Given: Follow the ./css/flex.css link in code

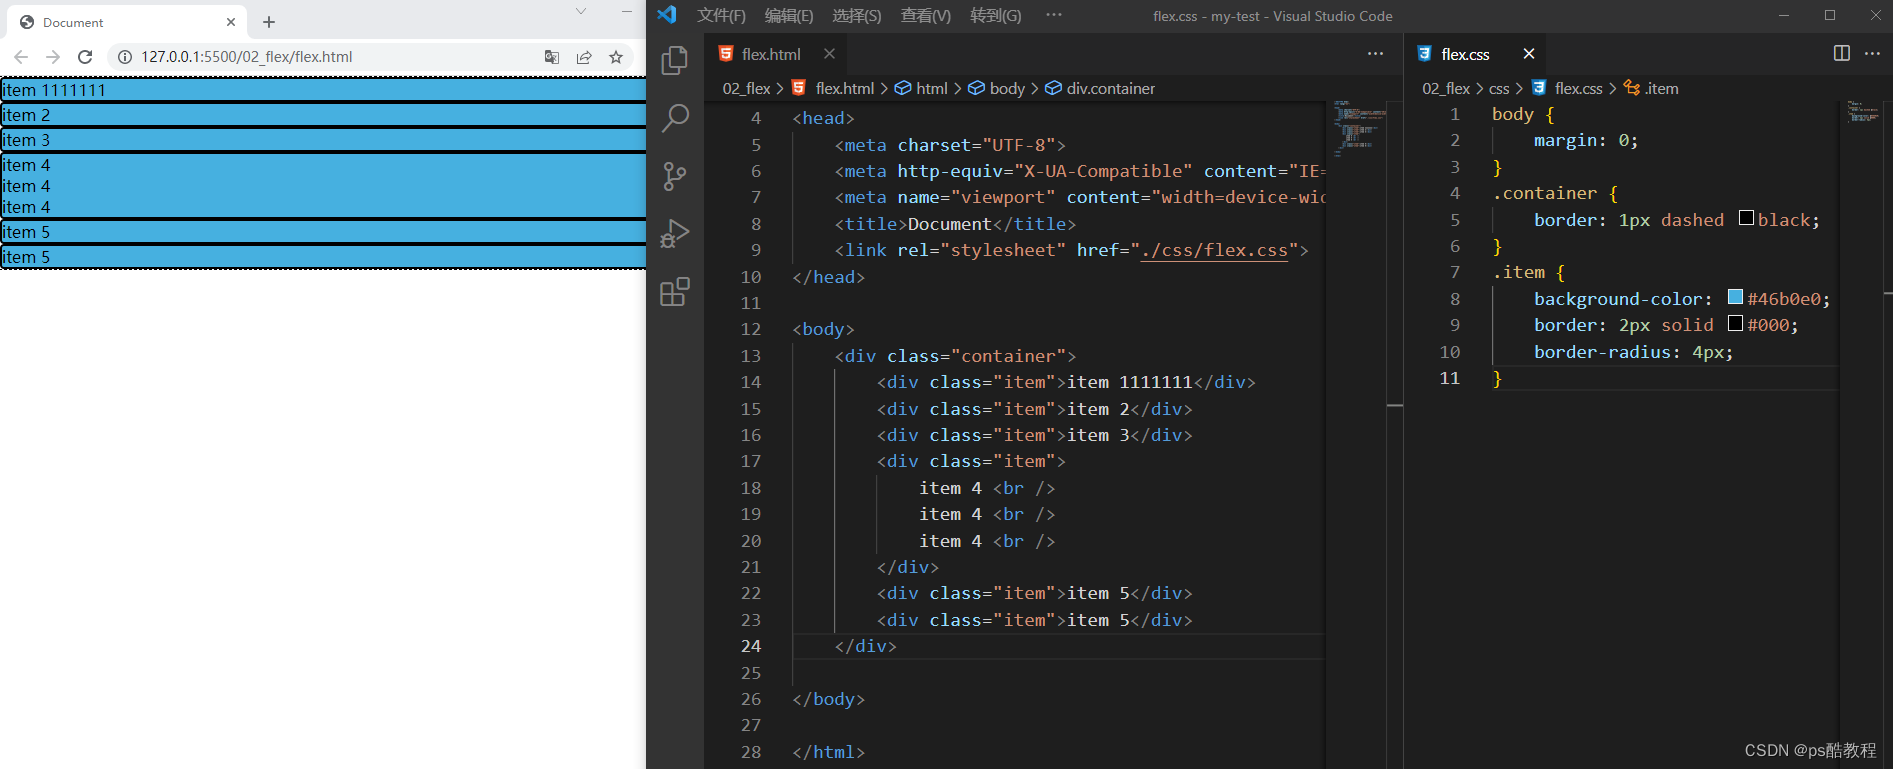Looking at the screenshot, I should (x=1214, y=250).
